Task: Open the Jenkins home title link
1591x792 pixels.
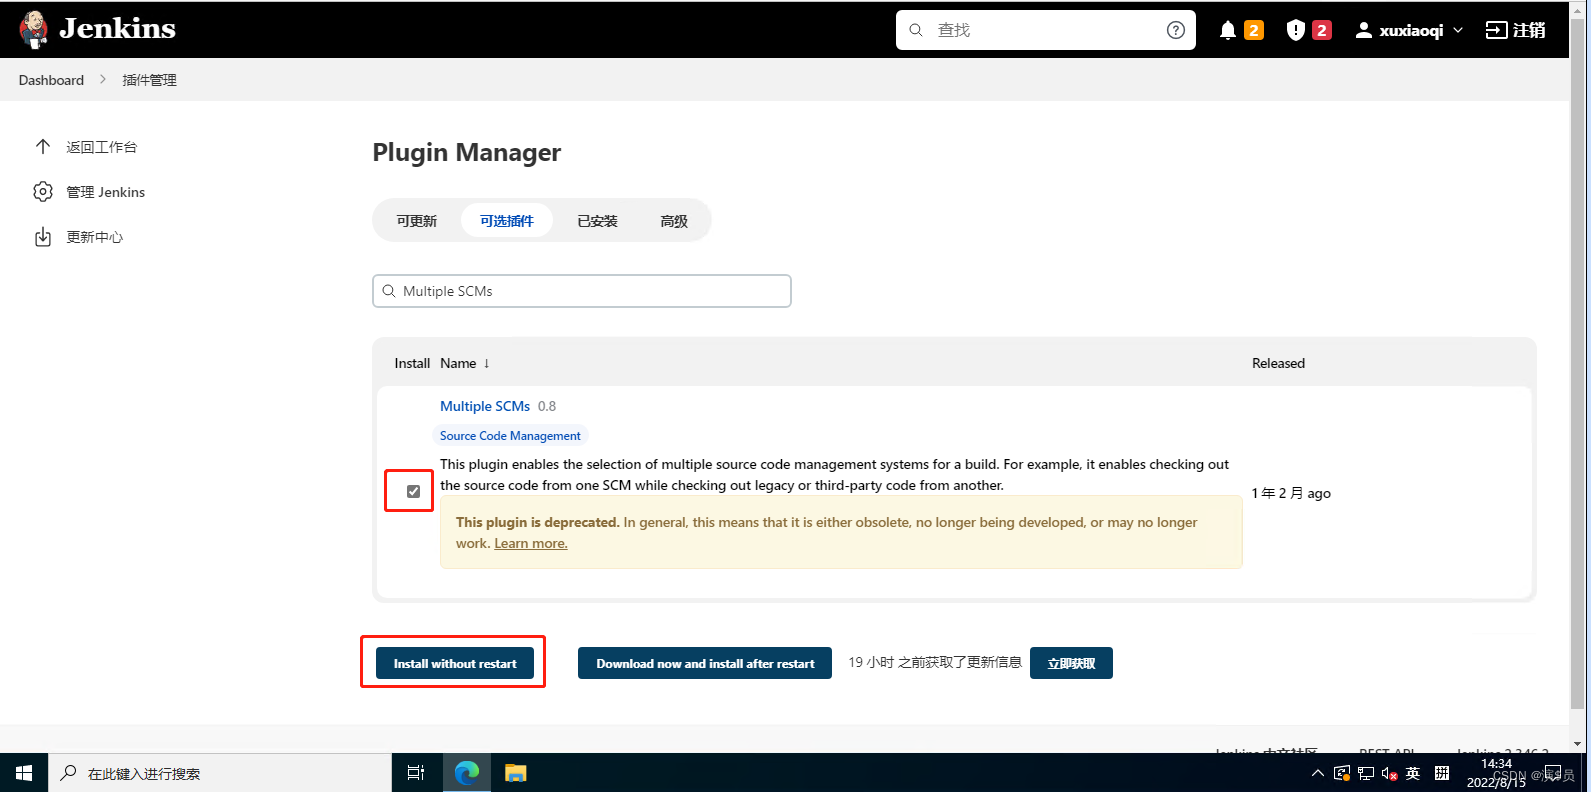Action: (117, 29)
